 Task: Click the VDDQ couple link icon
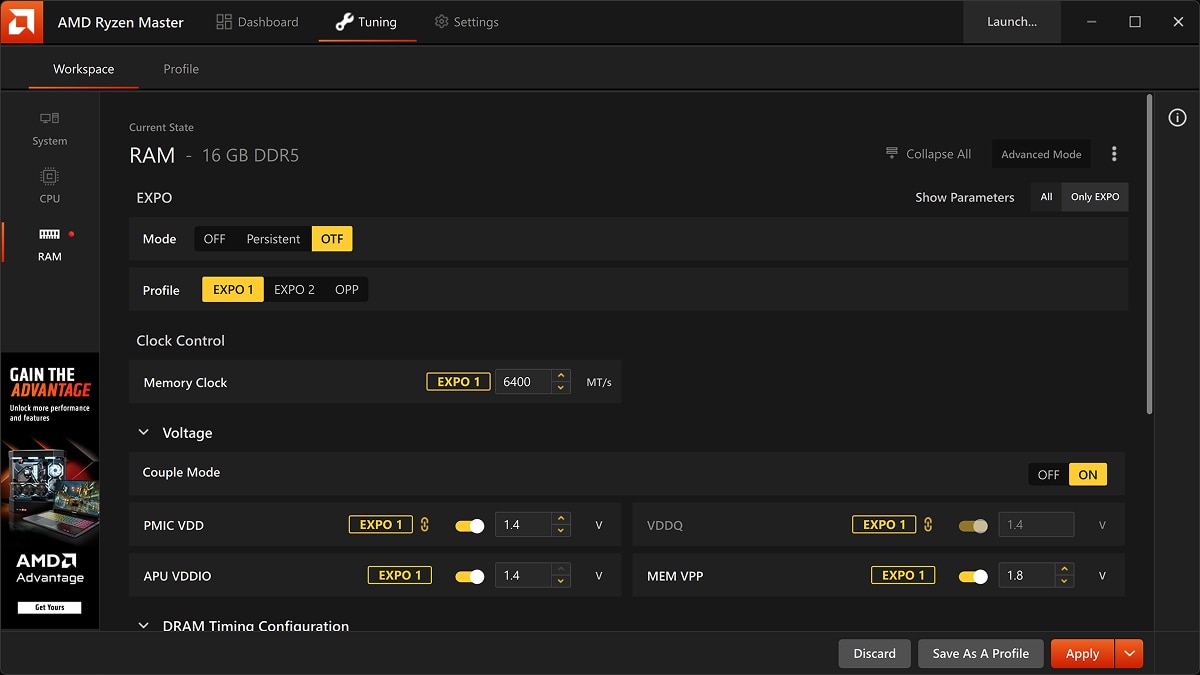[928, 525]
